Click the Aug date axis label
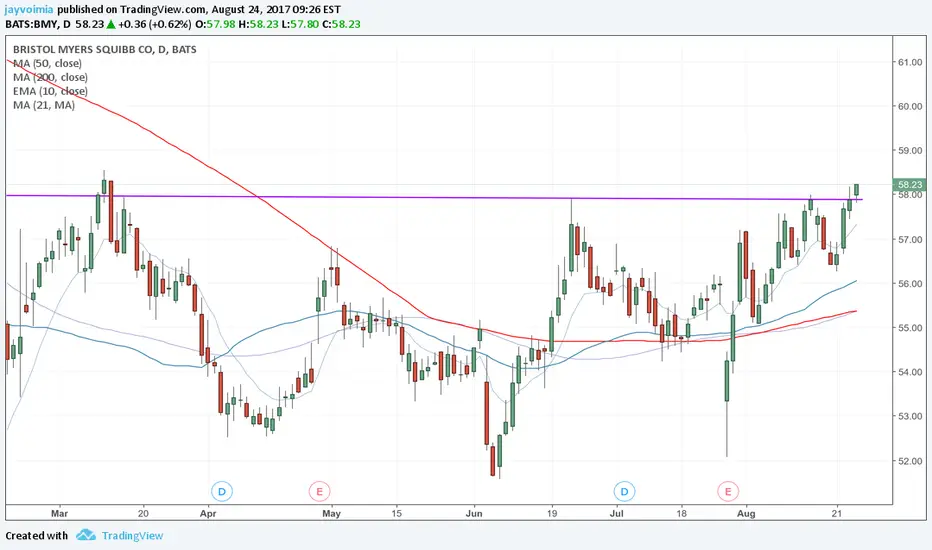Screen dimensions: 932x550 (746, 513)
